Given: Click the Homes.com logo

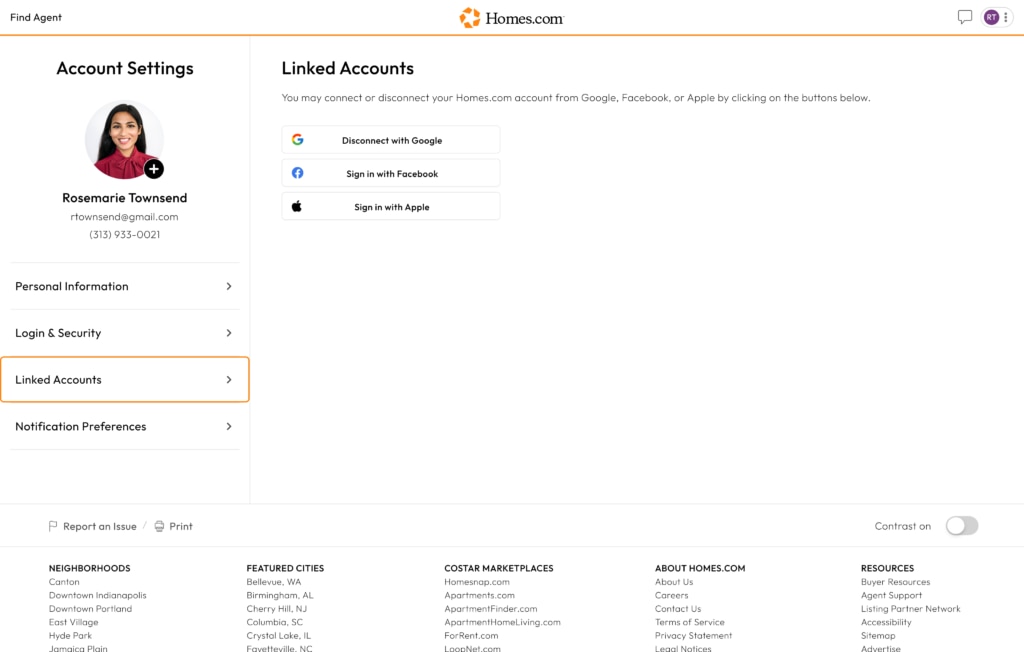Looking at the screenshot, I should click(x=512, y=17).
